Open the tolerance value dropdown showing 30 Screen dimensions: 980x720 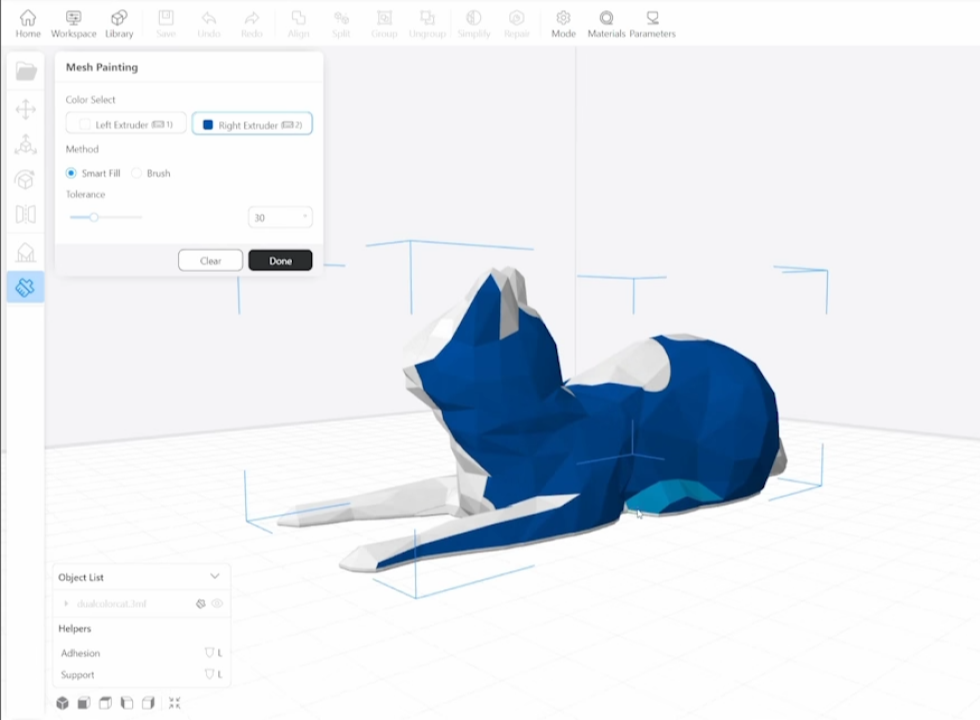pos(279,217)
